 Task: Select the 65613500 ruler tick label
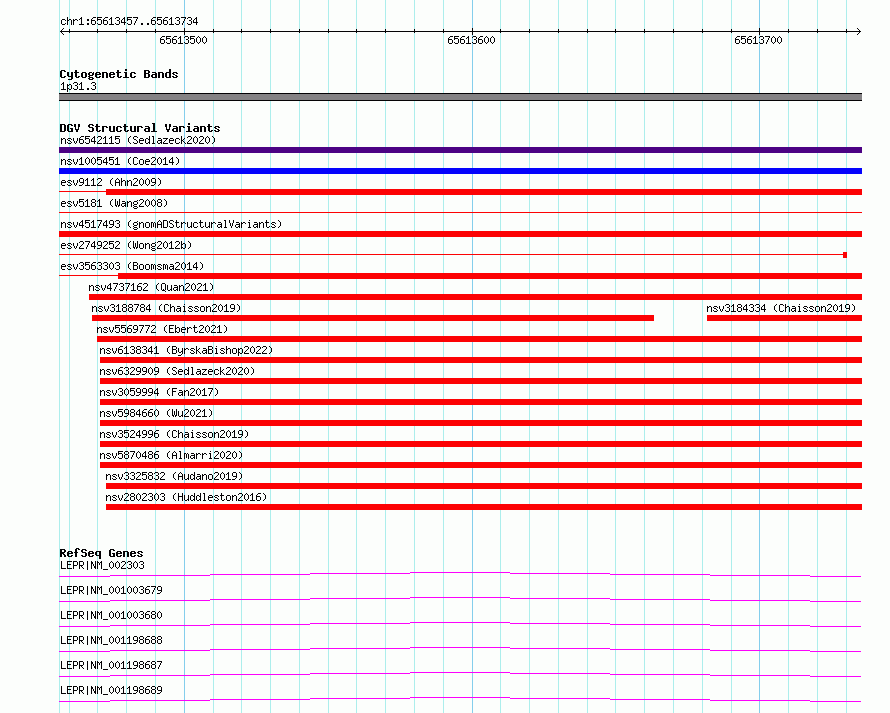tap(183, 40)
